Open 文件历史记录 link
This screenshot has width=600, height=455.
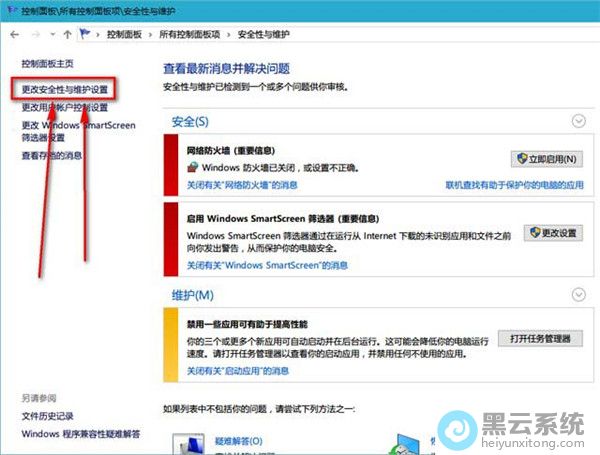[50, 415]
